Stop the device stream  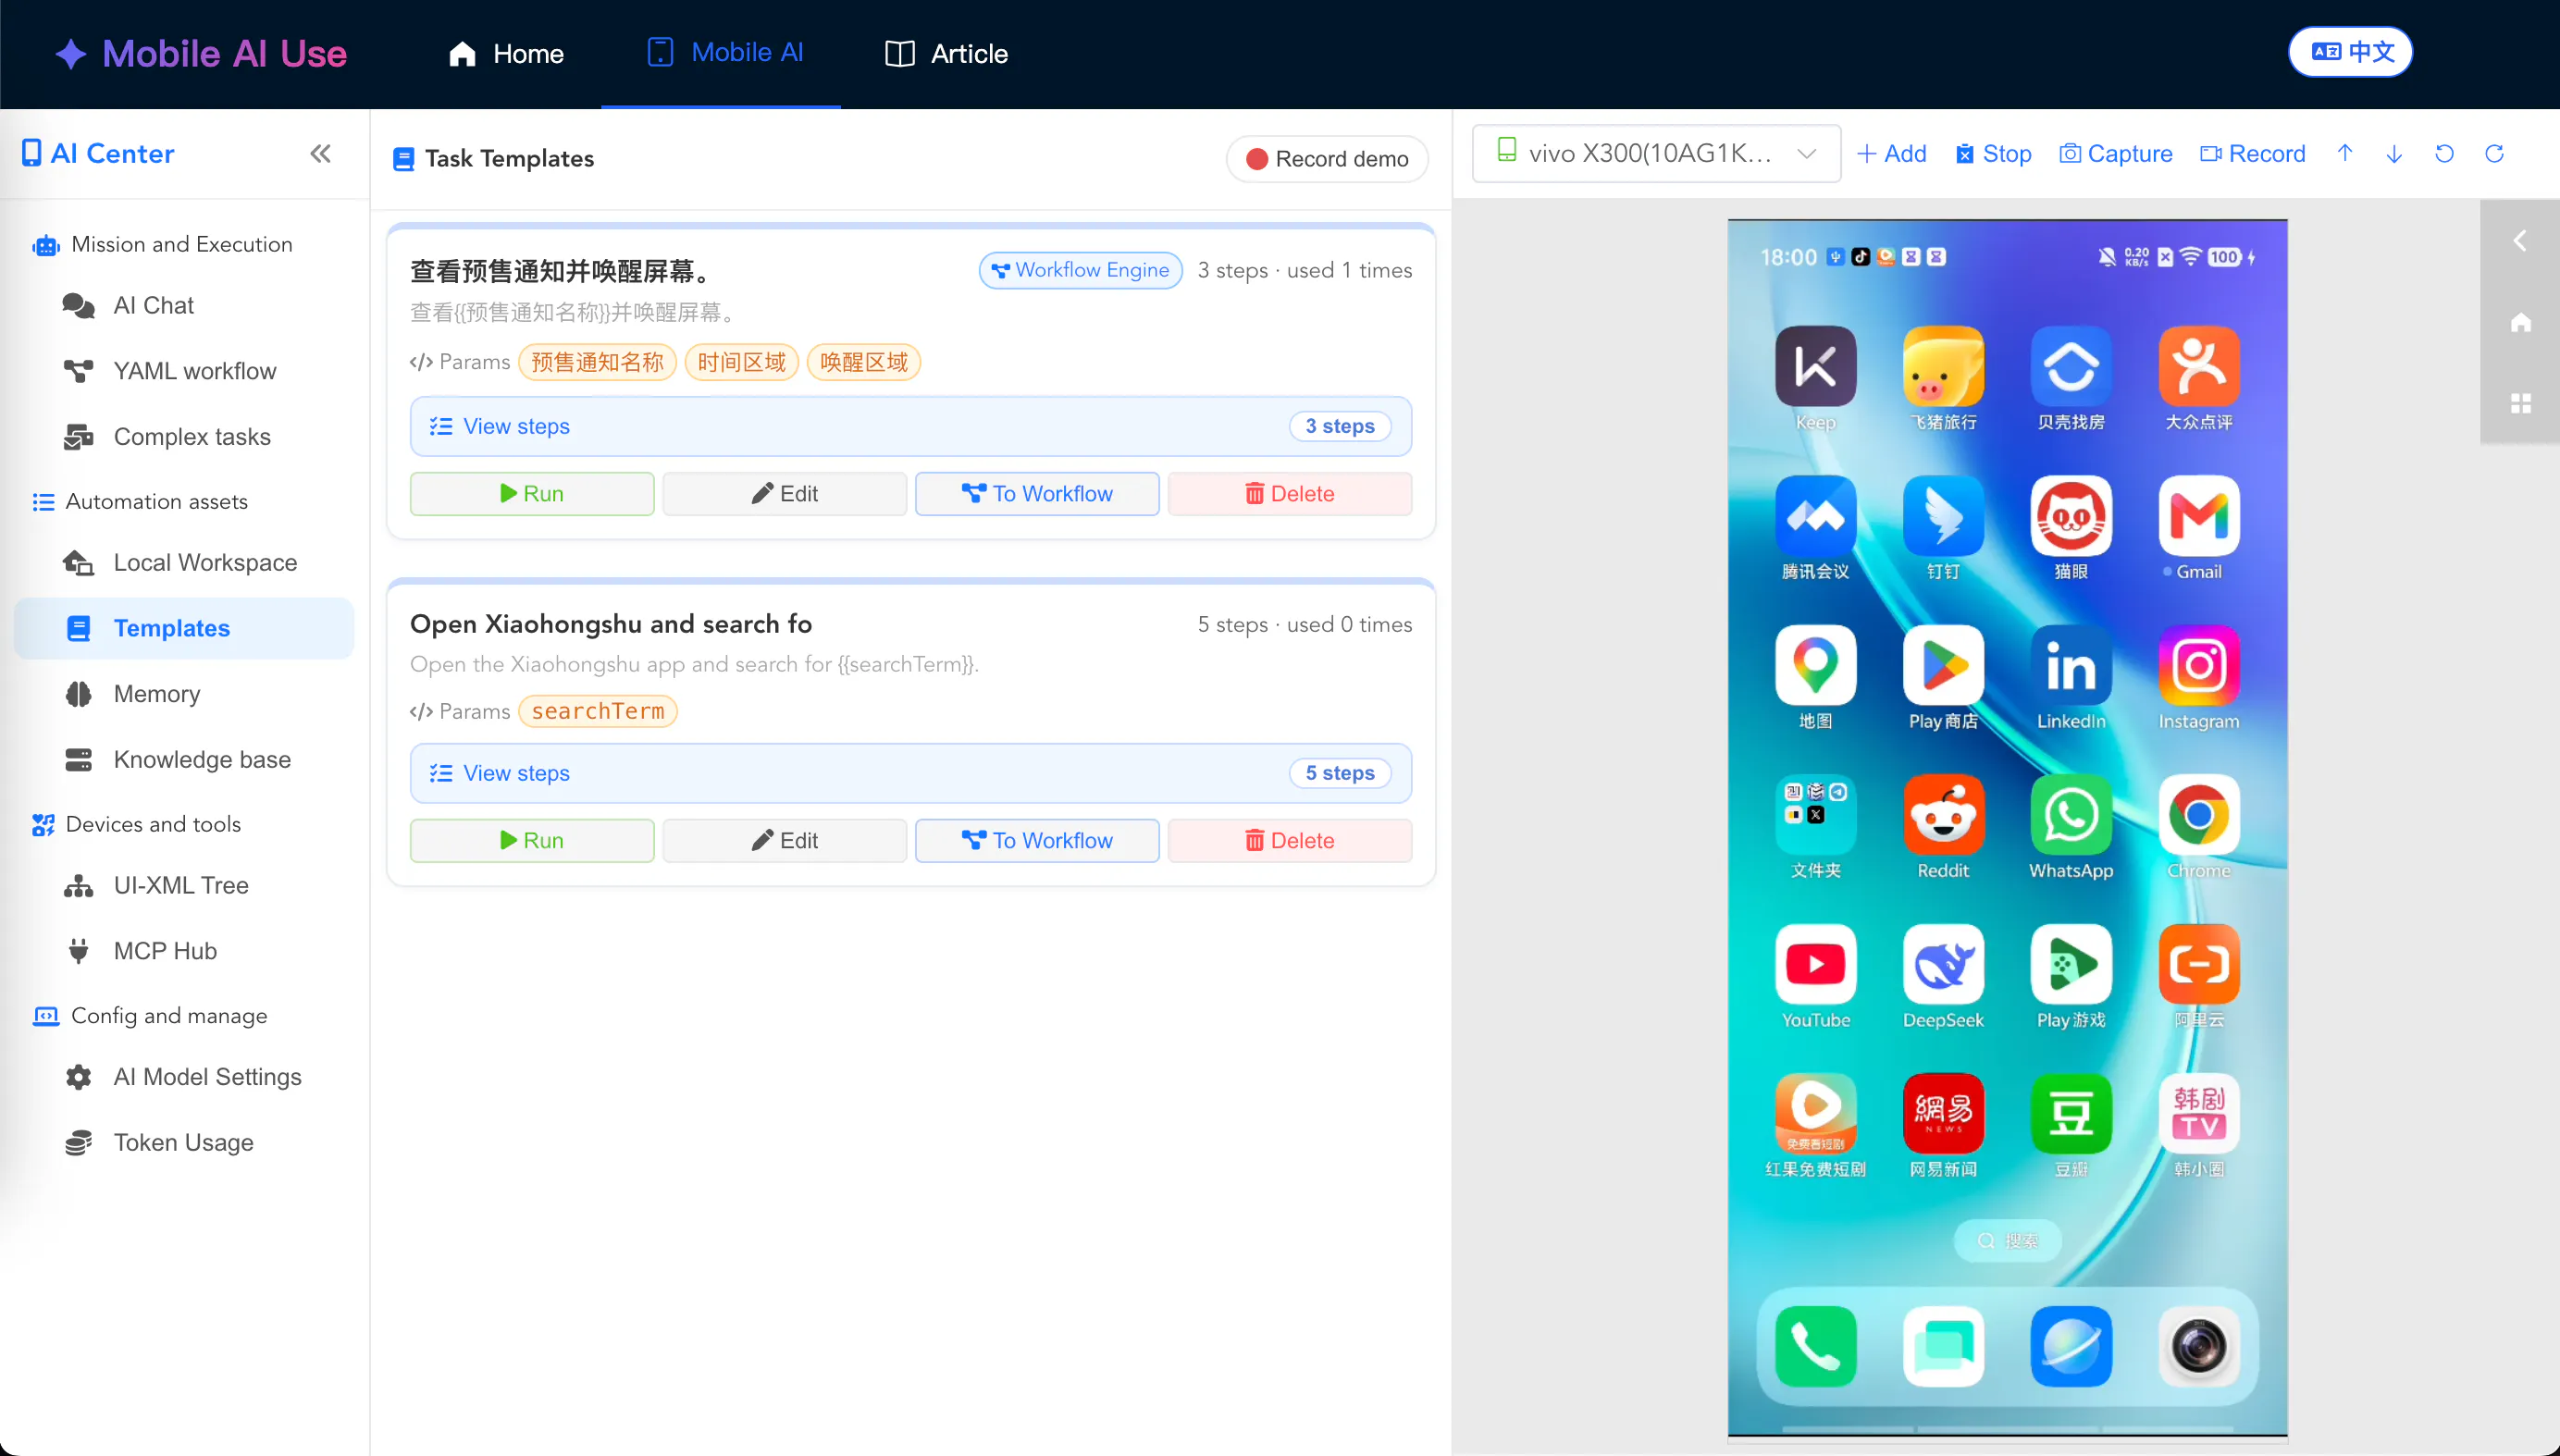[x=1993, y=154]
